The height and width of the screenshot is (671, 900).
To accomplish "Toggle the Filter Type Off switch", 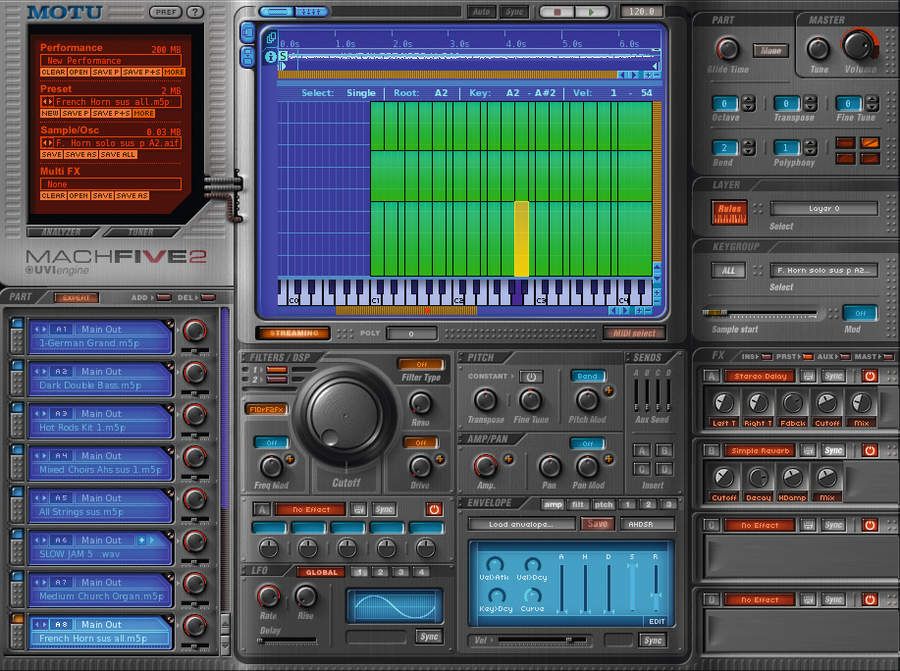I will coord(421,364).
